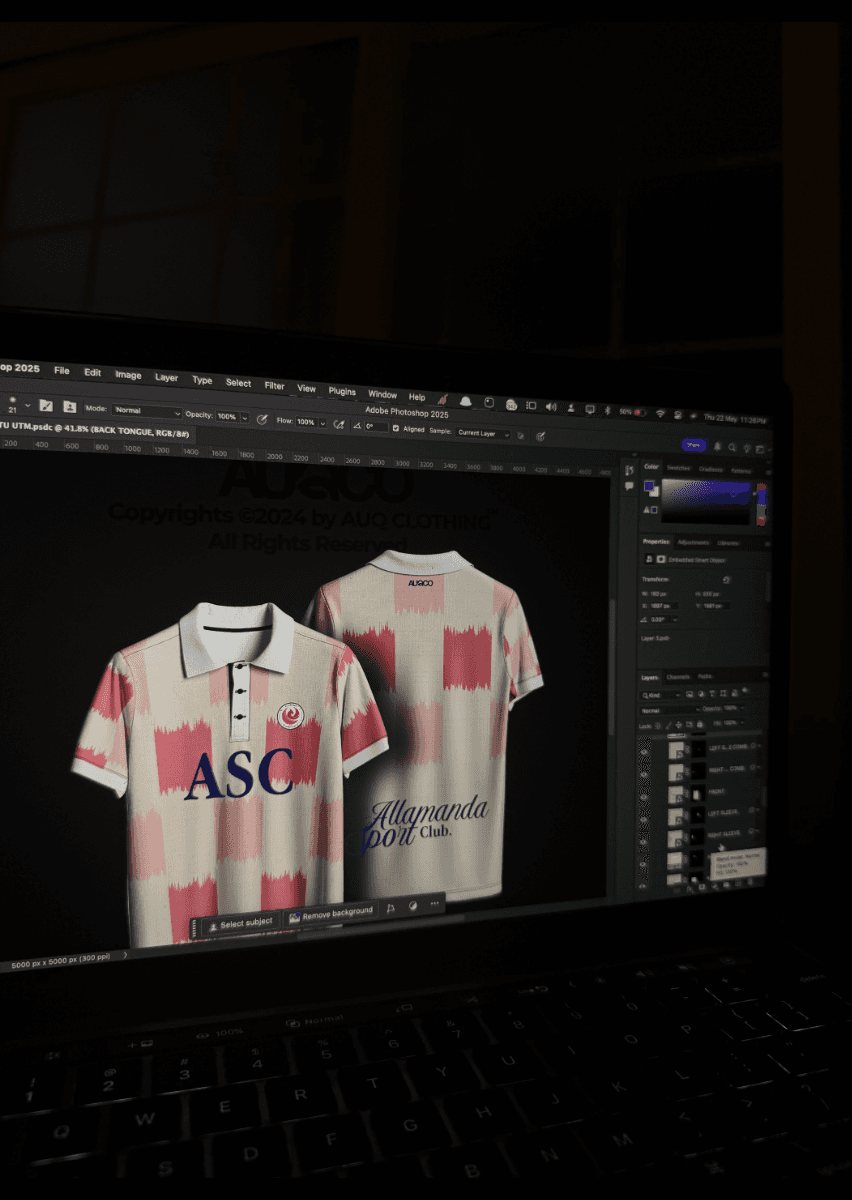This screenshot has width=852, height=1200.
Task: Open the brush settings panel icon
Action: pos(46,406)
